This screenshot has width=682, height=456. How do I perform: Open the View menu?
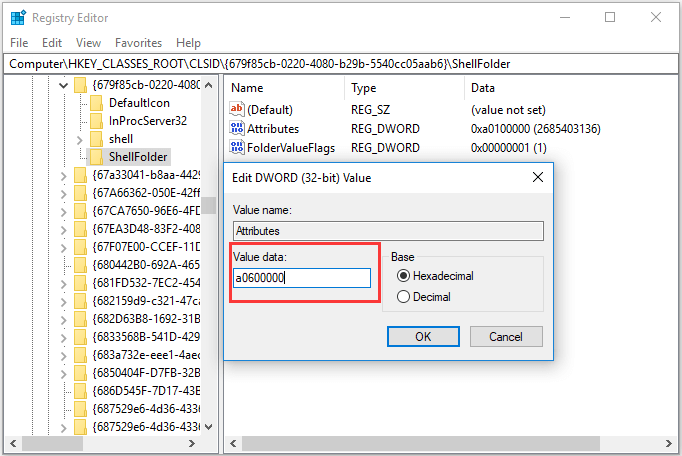(x=88, y=43)
